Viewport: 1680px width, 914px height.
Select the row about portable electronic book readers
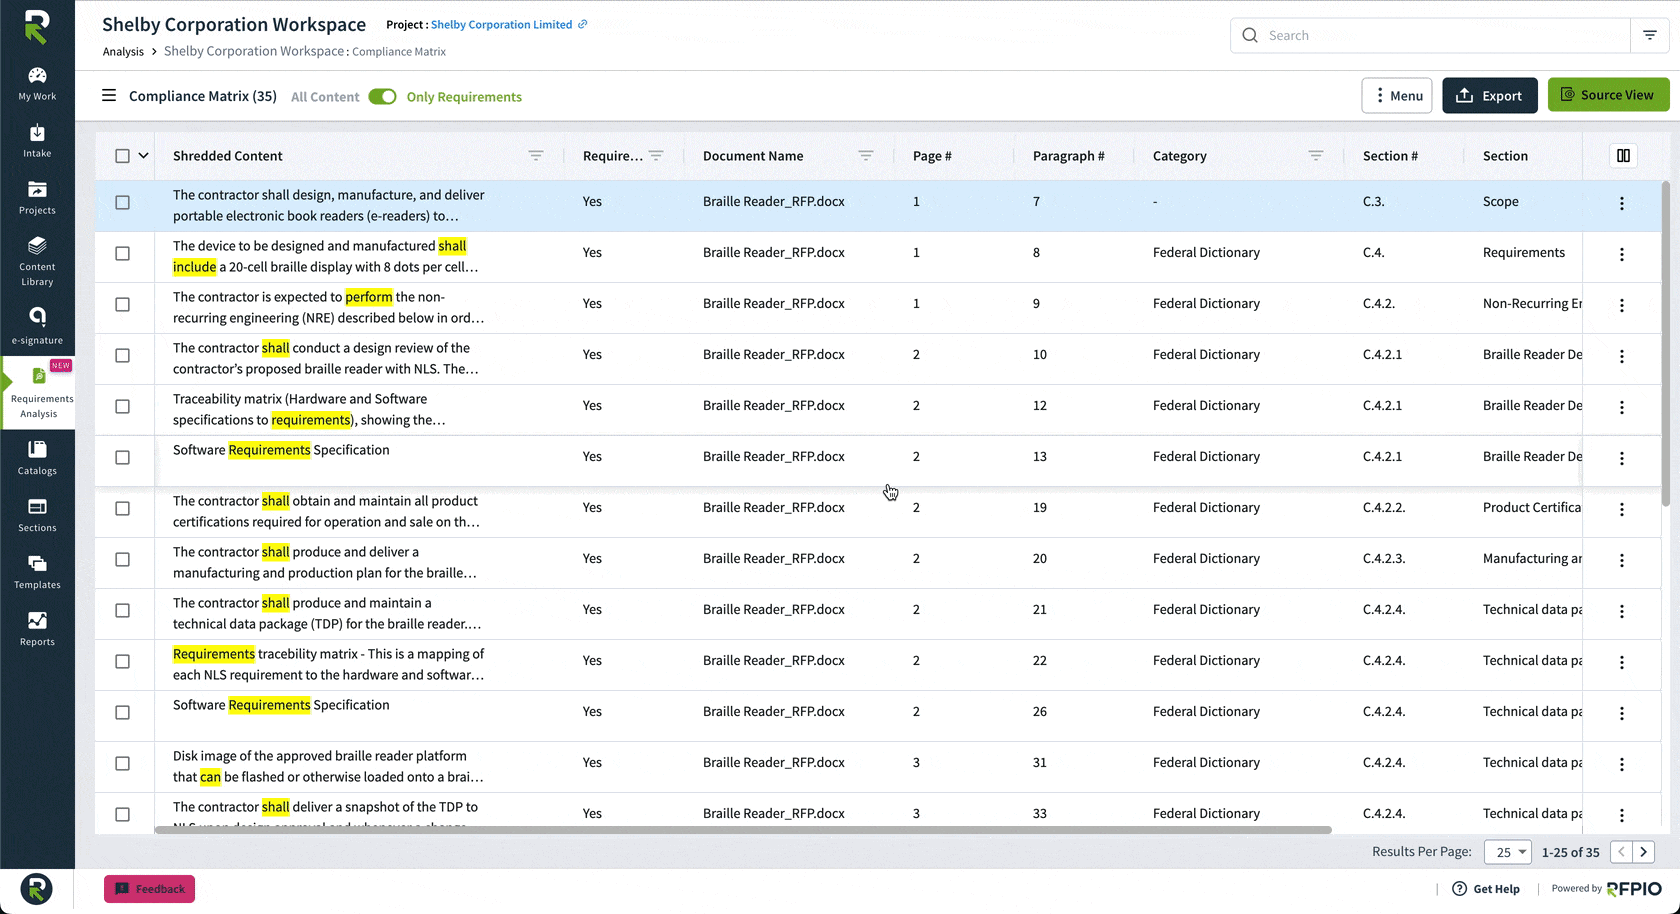tap(122, 202)
